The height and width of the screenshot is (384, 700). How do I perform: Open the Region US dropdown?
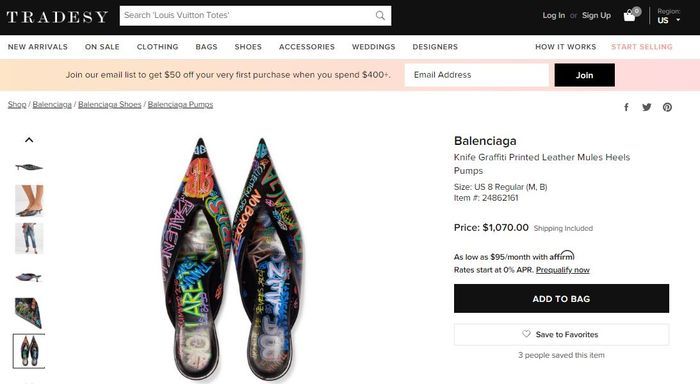pos(668,16)
